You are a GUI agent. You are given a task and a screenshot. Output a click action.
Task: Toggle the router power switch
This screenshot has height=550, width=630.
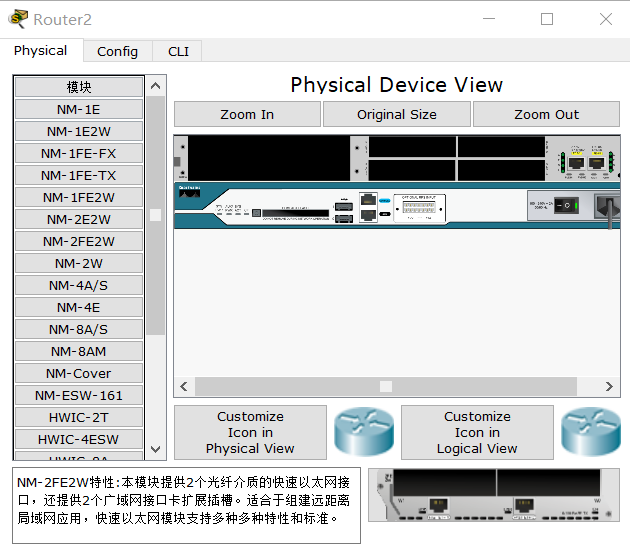pos(567,205)
